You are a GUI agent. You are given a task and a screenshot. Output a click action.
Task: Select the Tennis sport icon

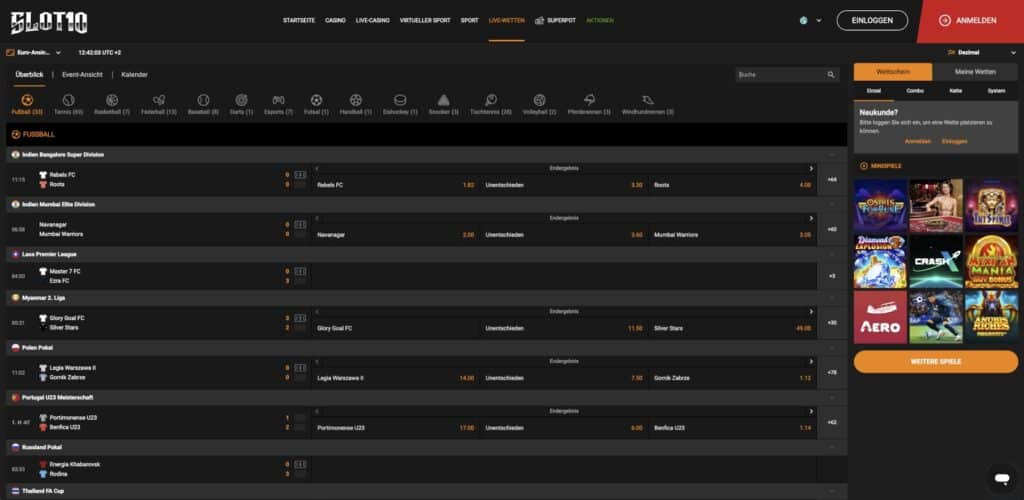pos(69,101)
